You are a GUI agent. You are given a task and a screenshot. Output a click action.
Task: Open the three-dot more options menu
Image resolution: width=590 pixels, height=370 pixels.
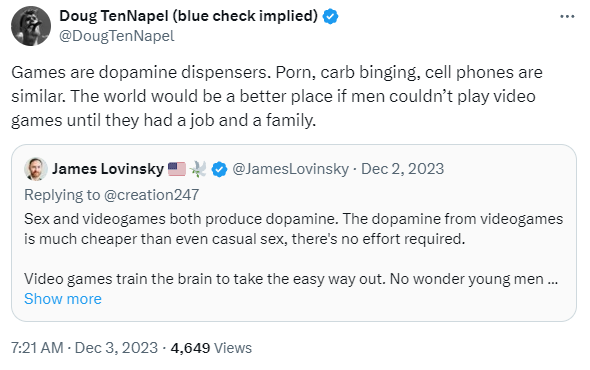pos(567,17)
